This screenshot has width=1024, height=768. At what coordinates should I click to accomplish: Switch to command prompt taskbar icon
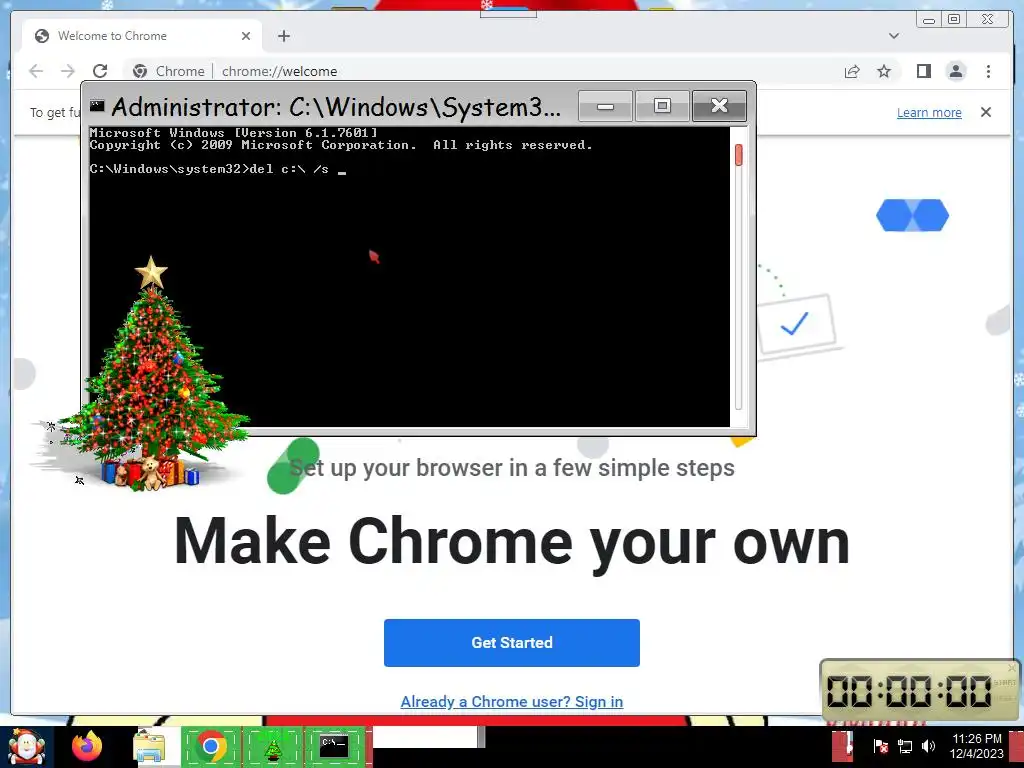[x=334, y=746]
